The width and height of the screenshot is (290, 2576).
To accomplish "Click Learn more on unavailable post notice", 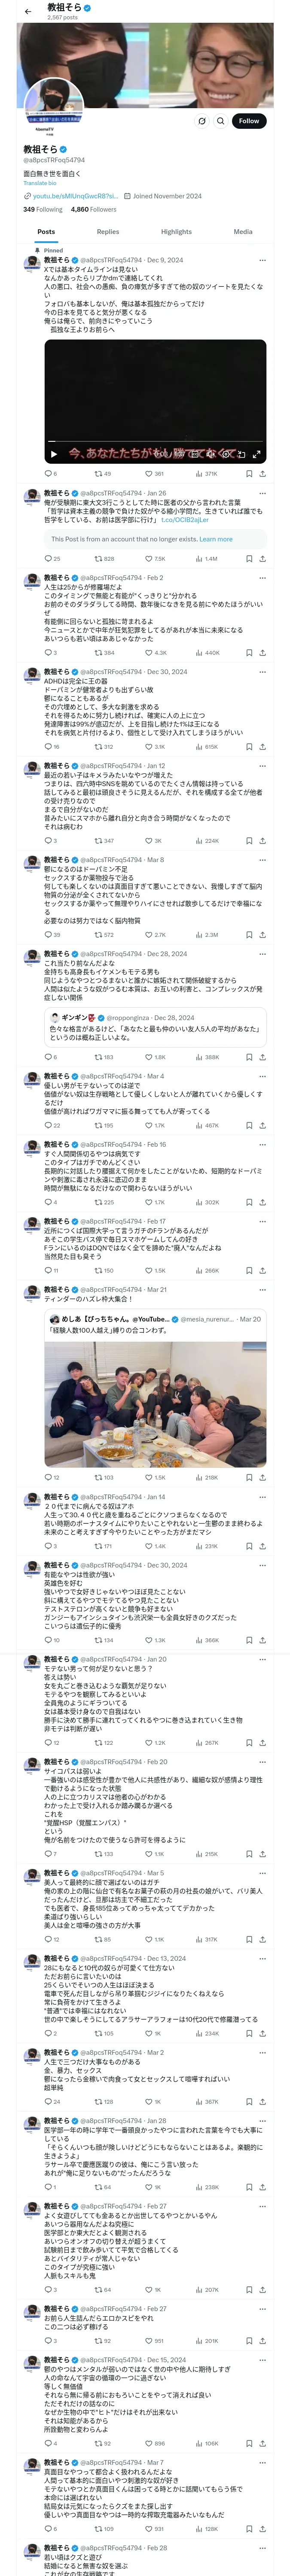I will tap(216, 539).
